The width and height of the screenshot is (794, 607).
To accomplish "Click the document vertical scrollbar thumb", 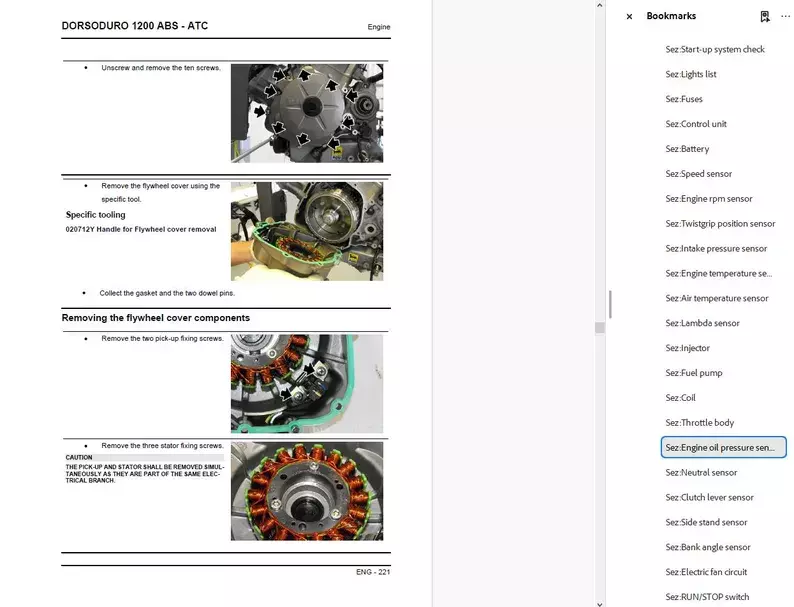I will coord(599,327).
